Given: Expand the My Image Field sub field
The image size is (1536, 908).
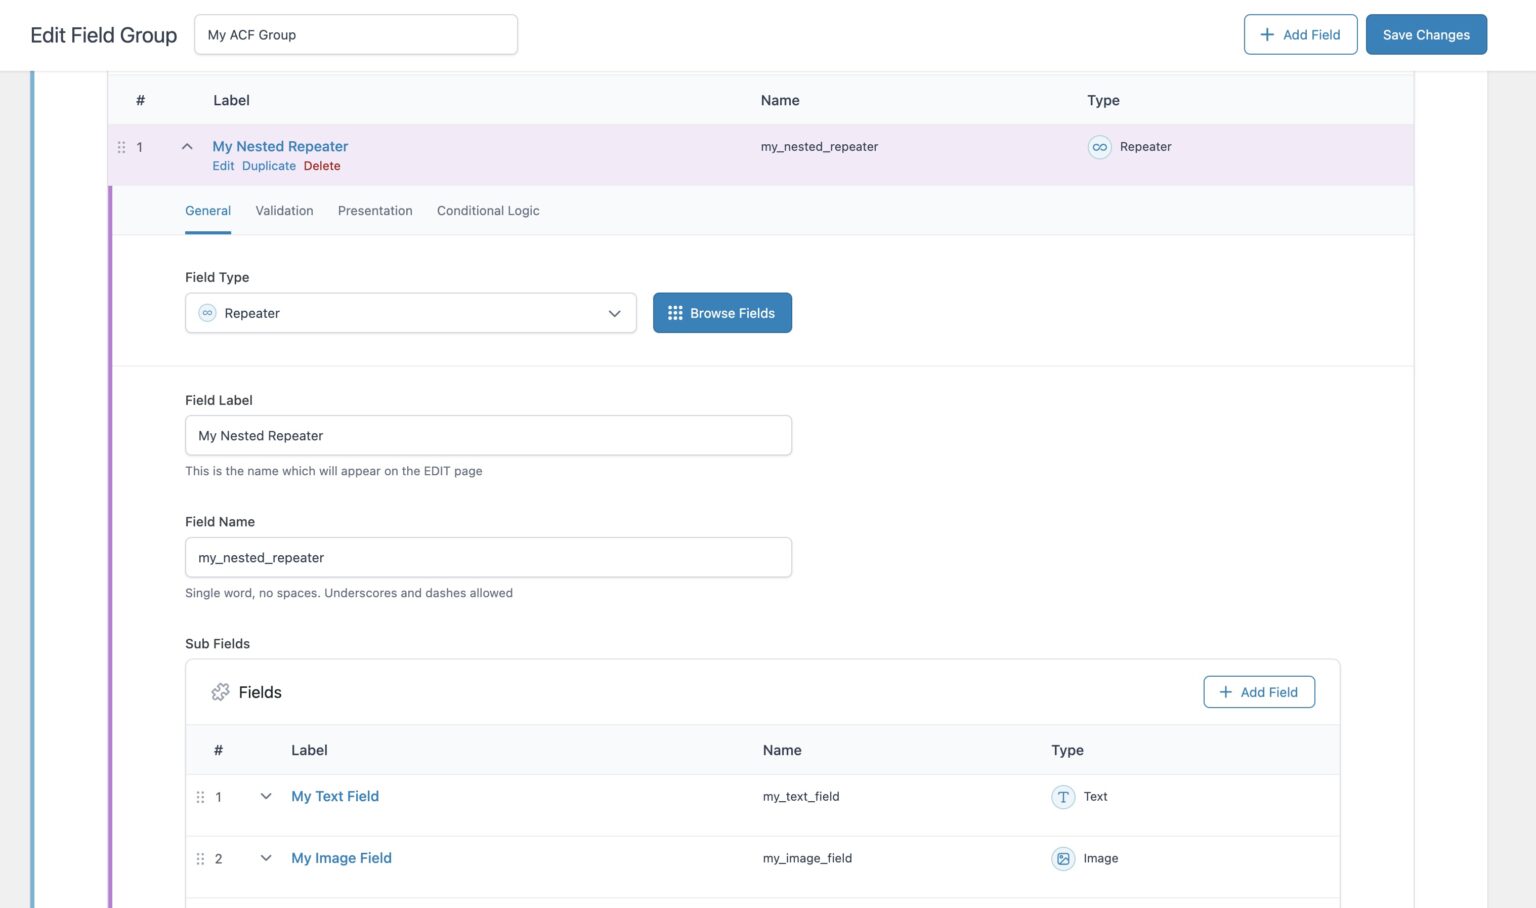Looking at the screenshot, I should pos(266,858).
